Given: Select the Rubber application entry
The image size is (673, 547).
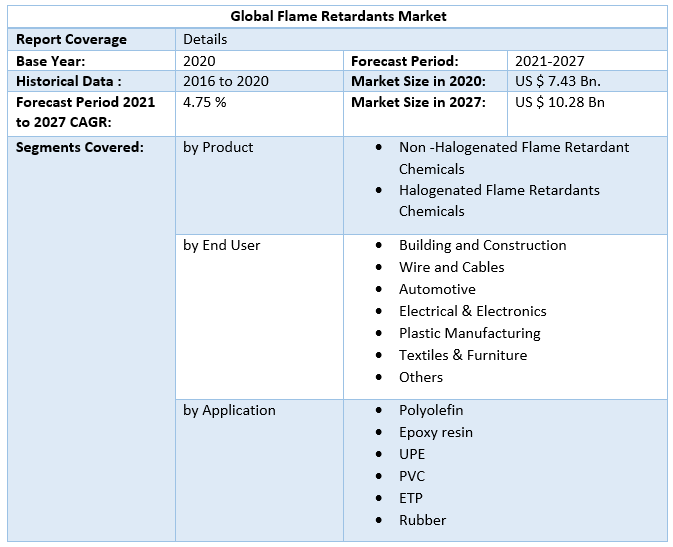Looking at the screenshot, I should [x=422, y=520].
